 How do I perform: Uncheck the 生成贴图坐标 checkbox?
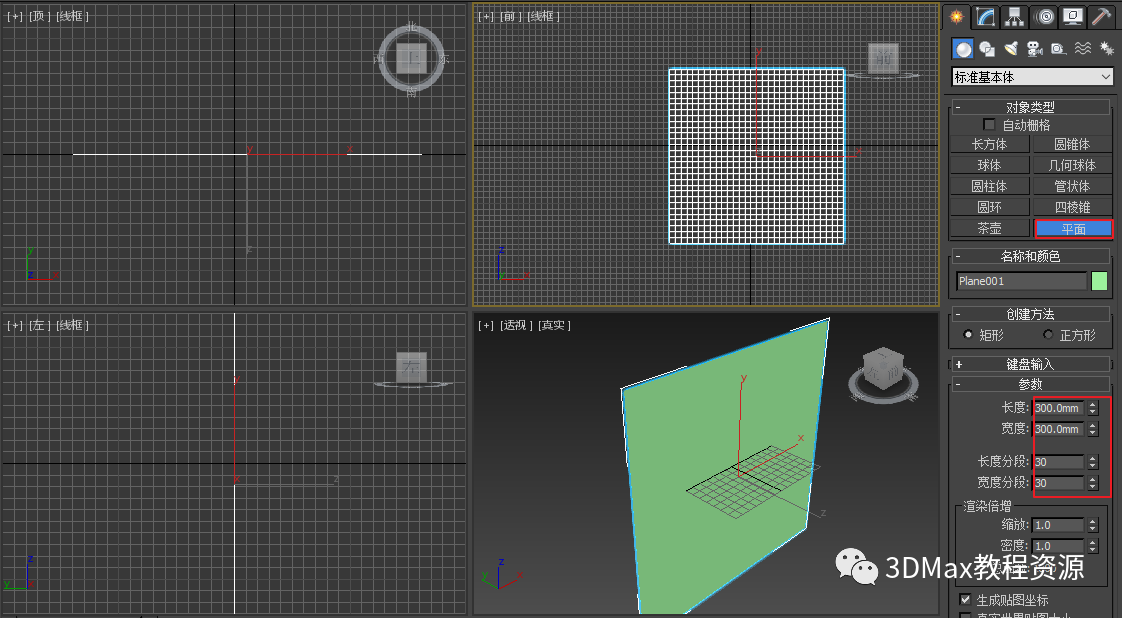coord(965,599)
